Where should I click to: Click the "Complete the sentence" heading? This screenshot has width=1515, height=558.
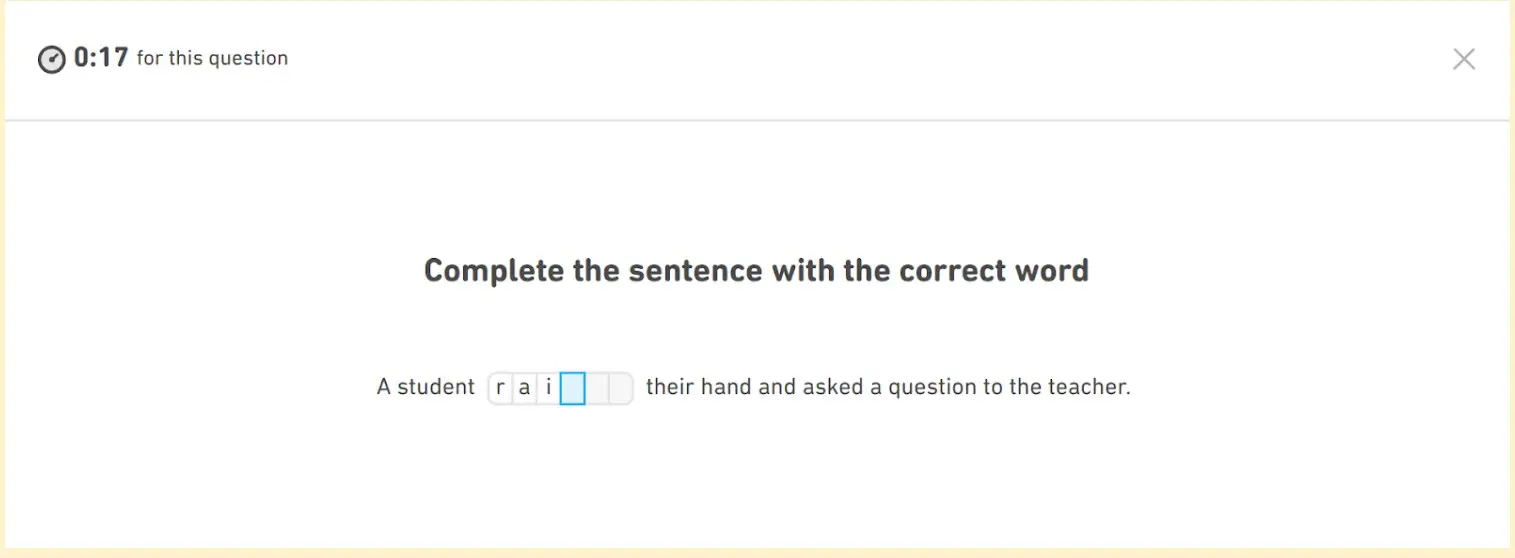pyautogui.click(x=756, y=271)
